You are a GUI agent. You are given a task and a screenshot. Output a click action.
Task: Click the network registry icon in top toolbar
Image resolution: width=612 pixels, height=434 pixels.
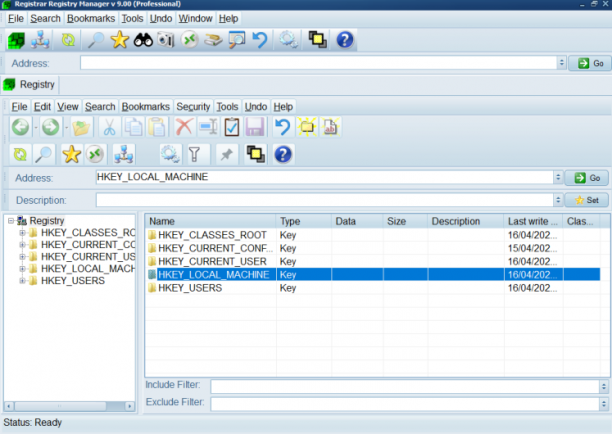(x=40, y=40)
